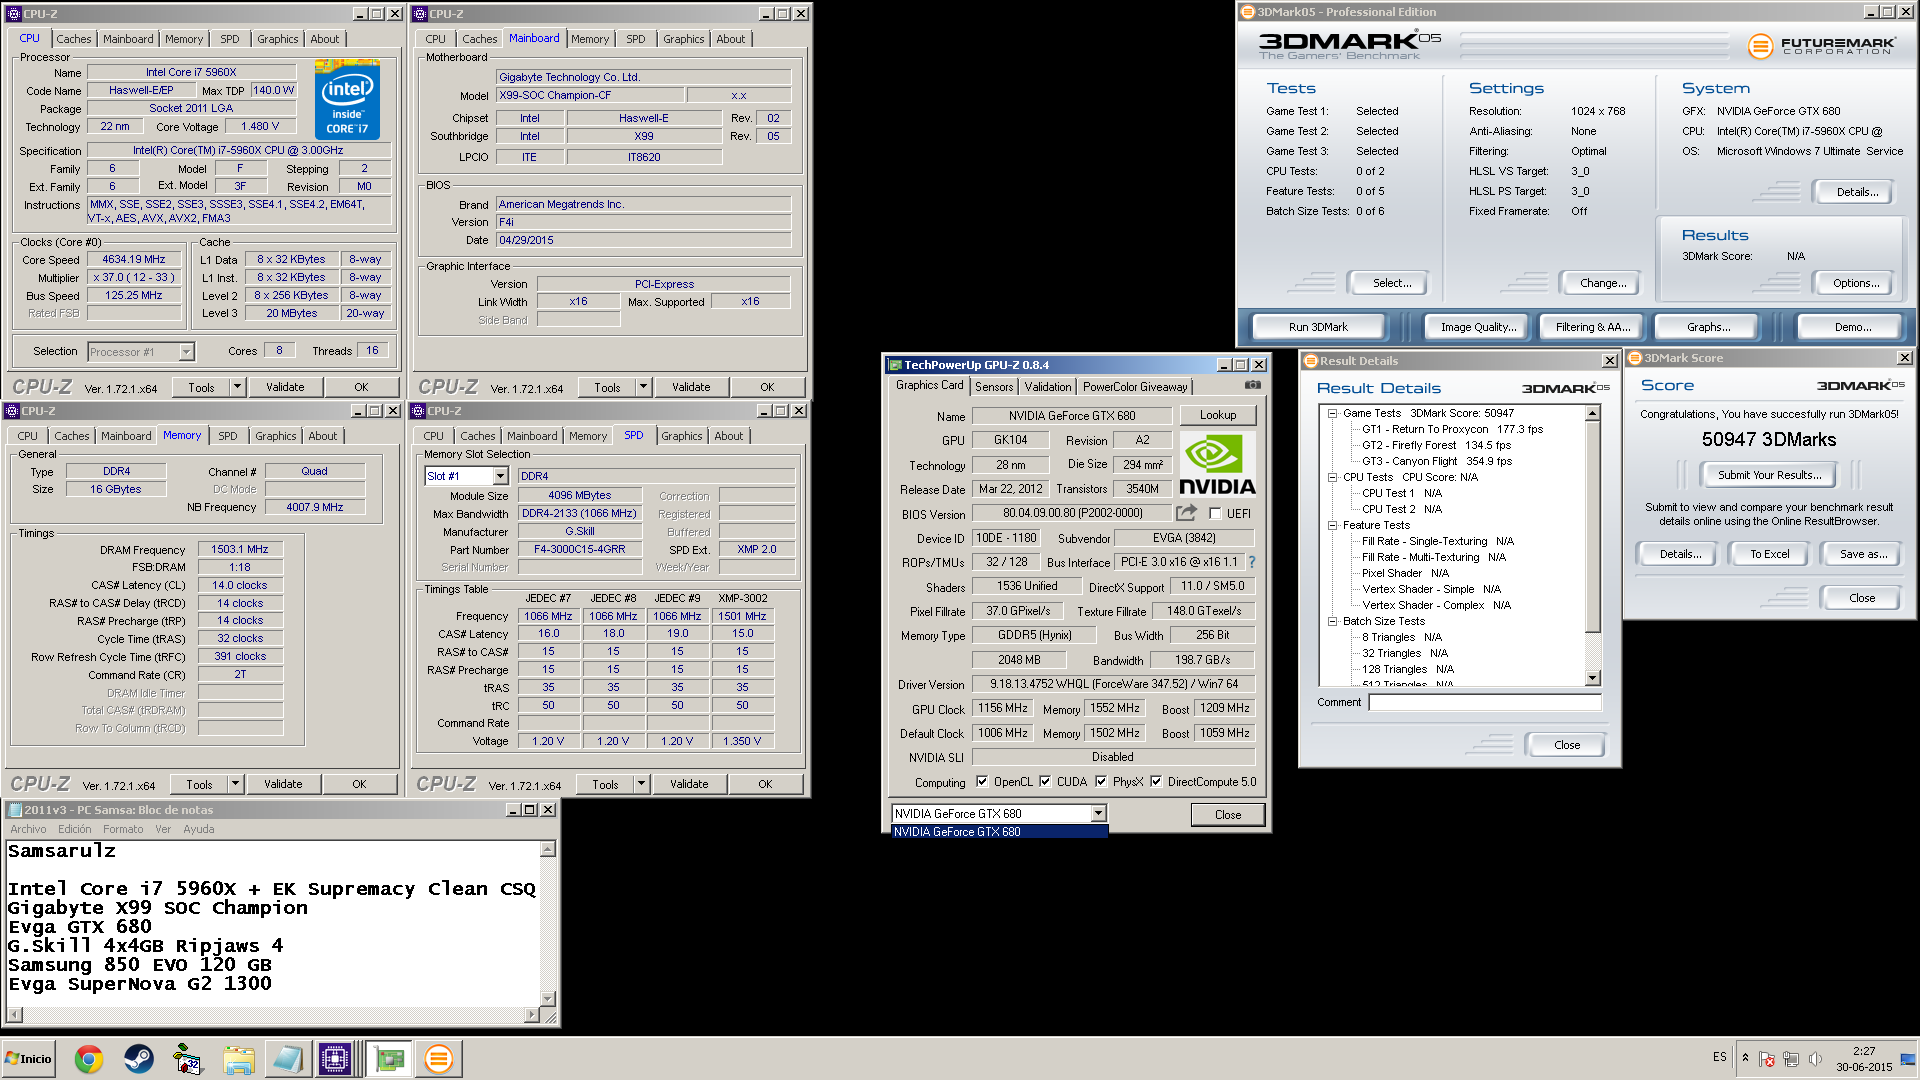Click the Show desktop button in taskbar corner
This screenshot has width=1920, height=1080.
pos(1909,1059)
